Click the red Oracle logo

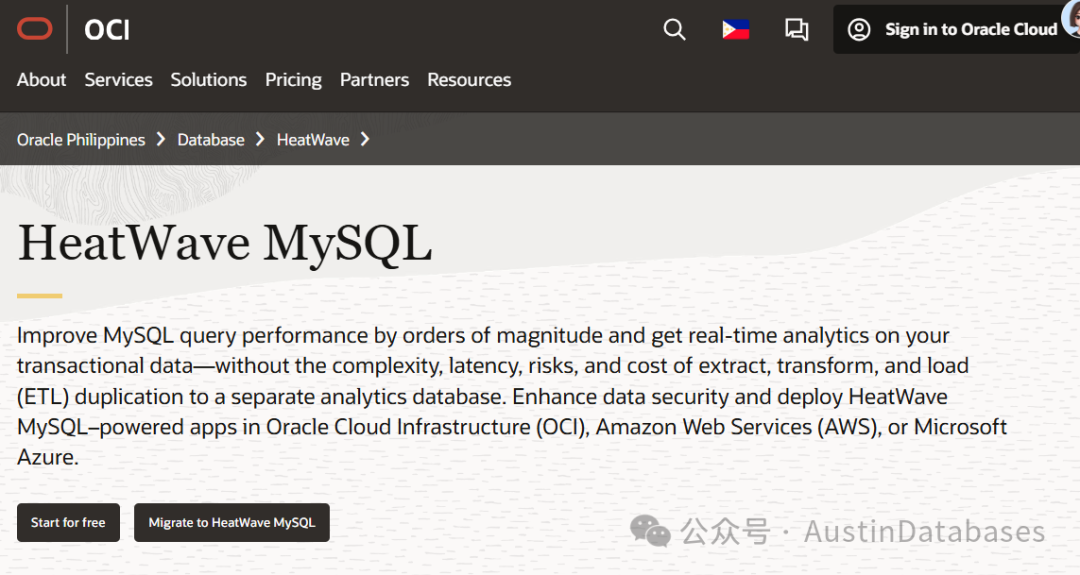tap(34, 29)
